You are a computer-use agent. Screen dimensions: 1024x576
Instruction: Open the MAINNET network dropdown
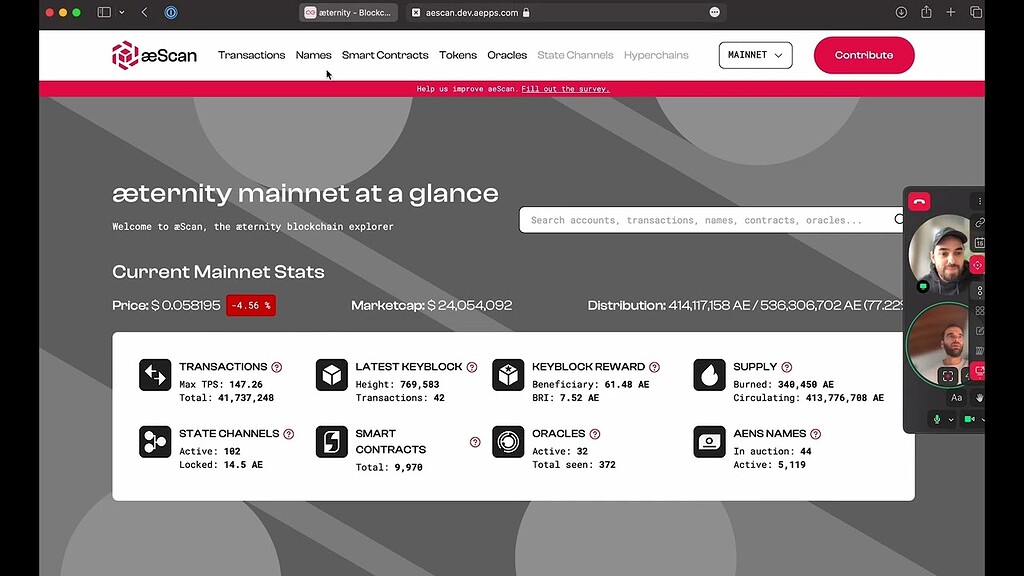coord(755,55)
